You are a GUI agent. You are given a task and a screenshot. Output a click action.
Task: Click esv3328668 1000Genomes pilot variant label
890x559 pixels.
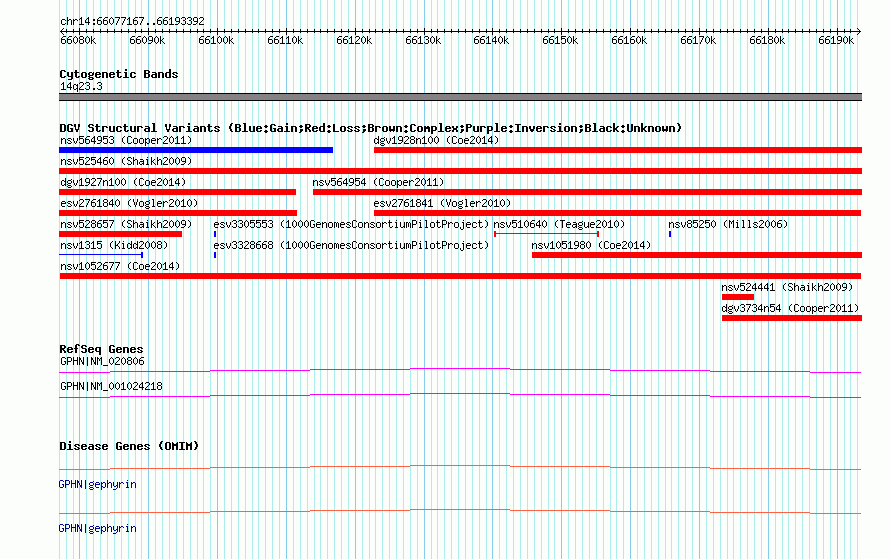[x=351, y=245]
